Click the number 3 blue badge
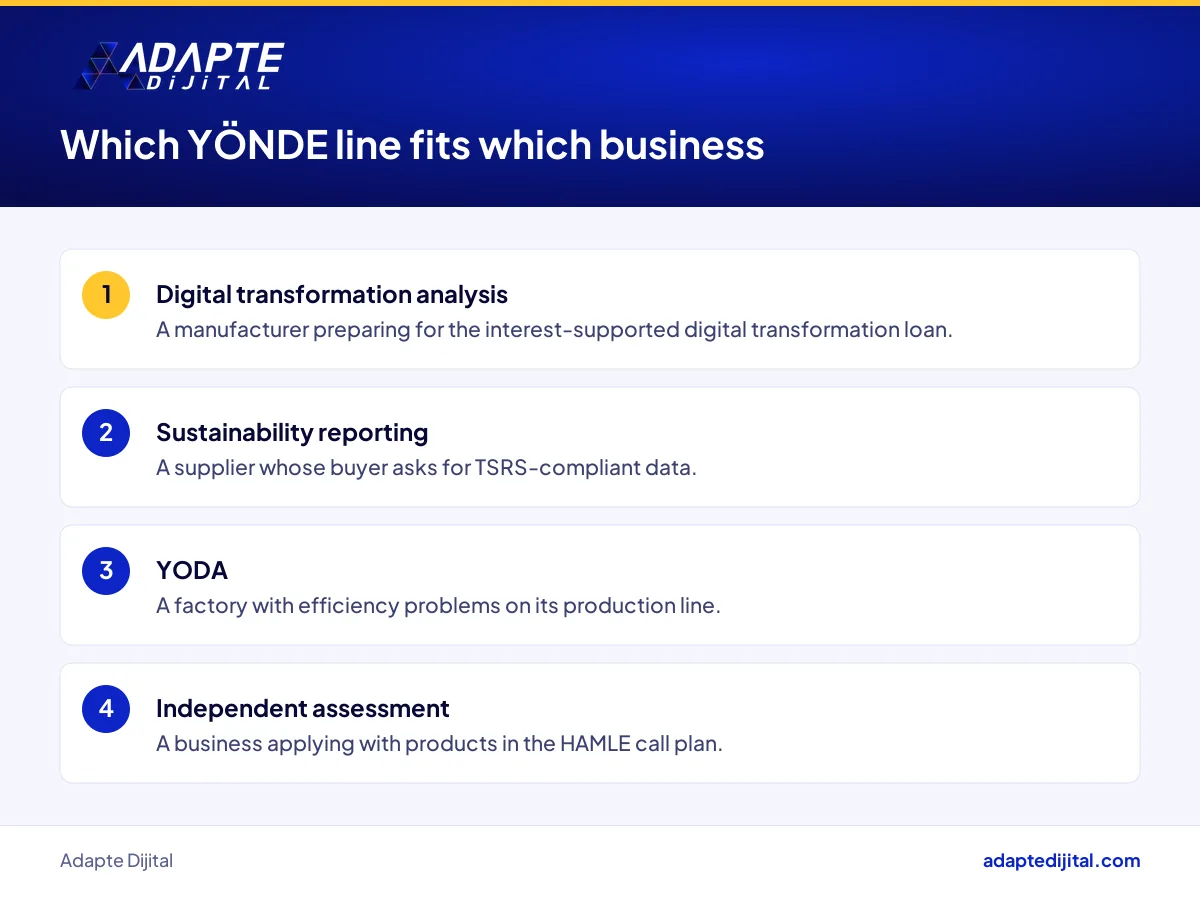1200x911 pixels. [x=106, y=571]
